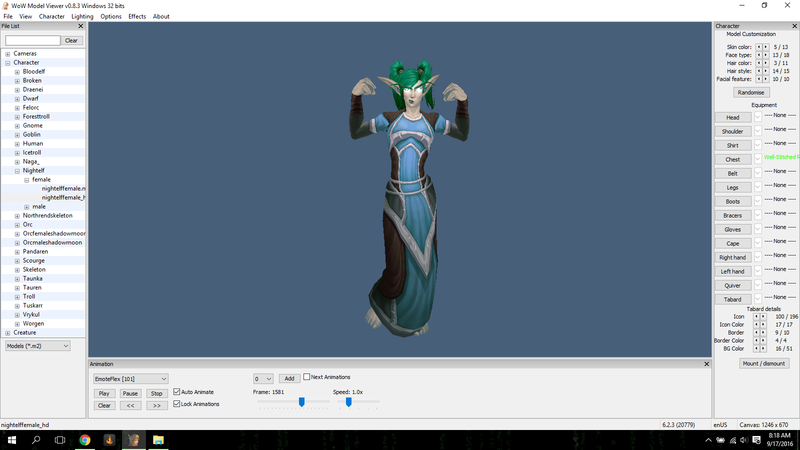Decrease tabard Border Color value
Image resolution: width=800 pixels, height=450 pixels.
pos(757,341)
